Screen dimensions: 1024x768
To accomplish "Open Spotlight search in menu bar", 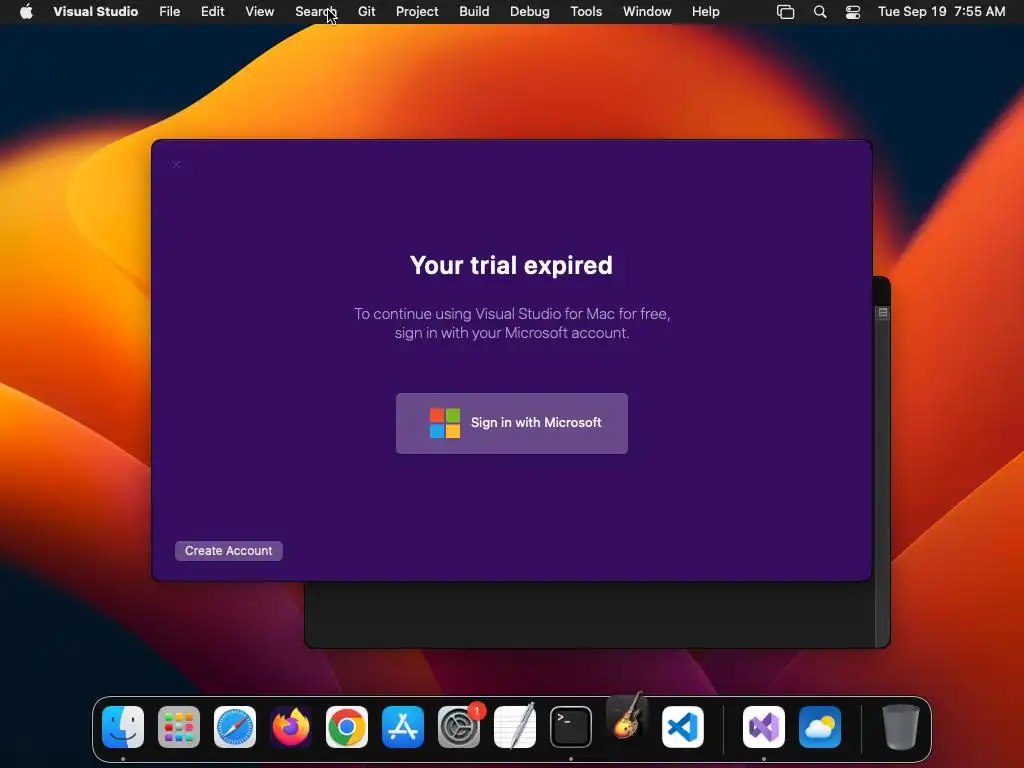I will point(820,12).
